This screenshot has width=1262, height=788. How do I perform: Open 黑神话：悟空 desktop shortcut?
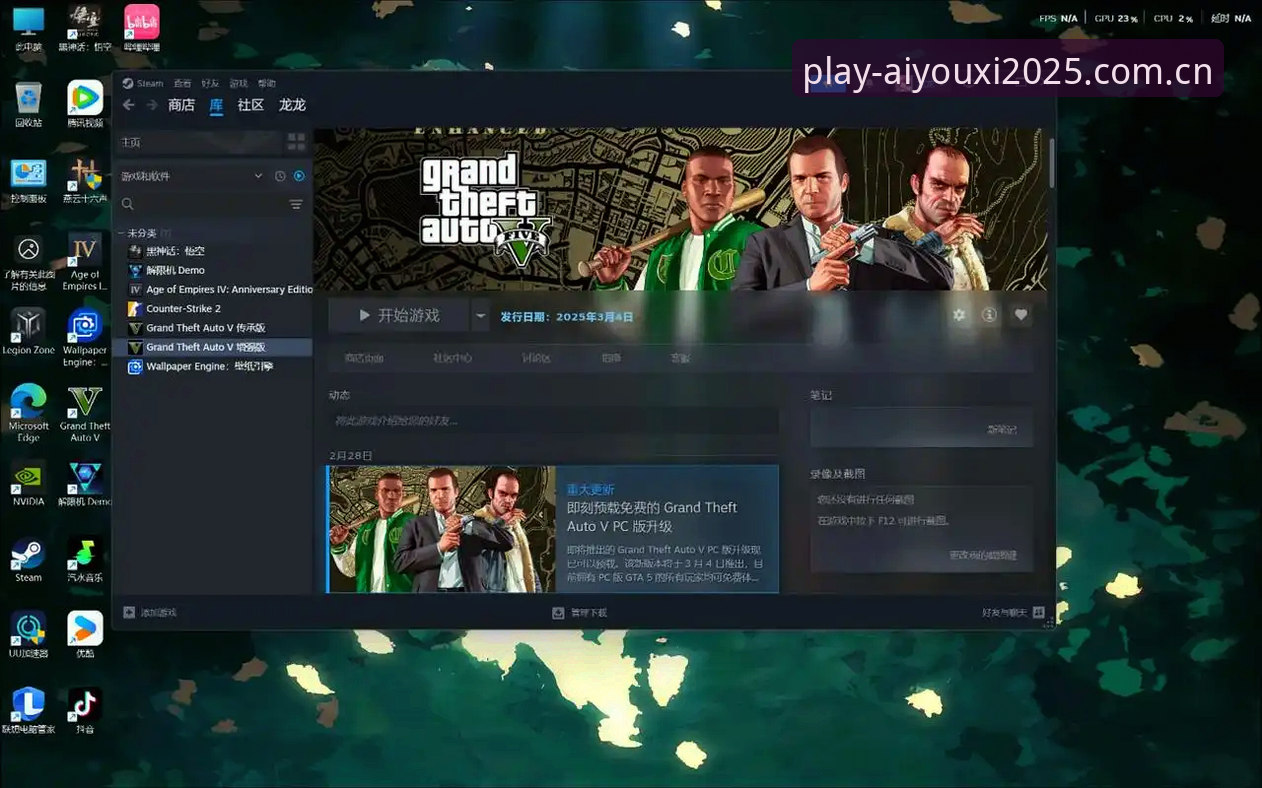[x=85, y=30]
